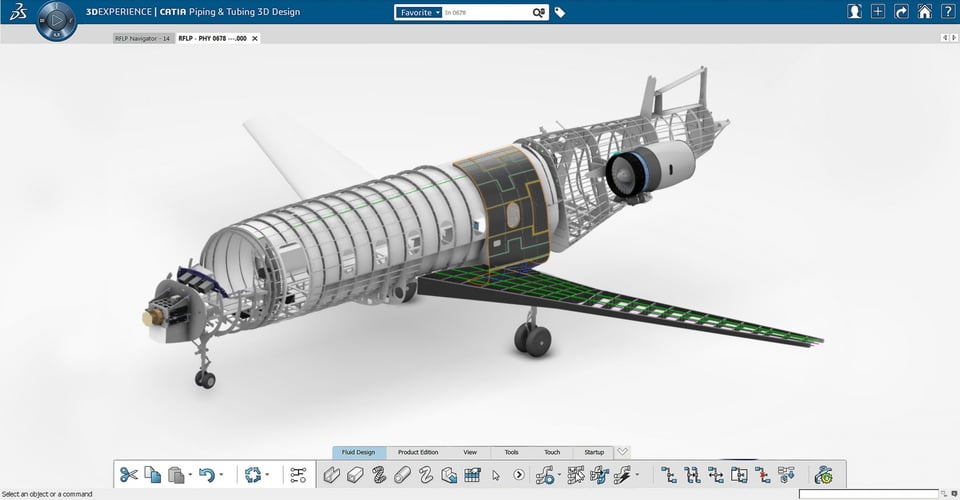Image resolution: width=960 pixels, height=500 pixels.
Task: Click the tag icon beside search
Action: (560, 13)
